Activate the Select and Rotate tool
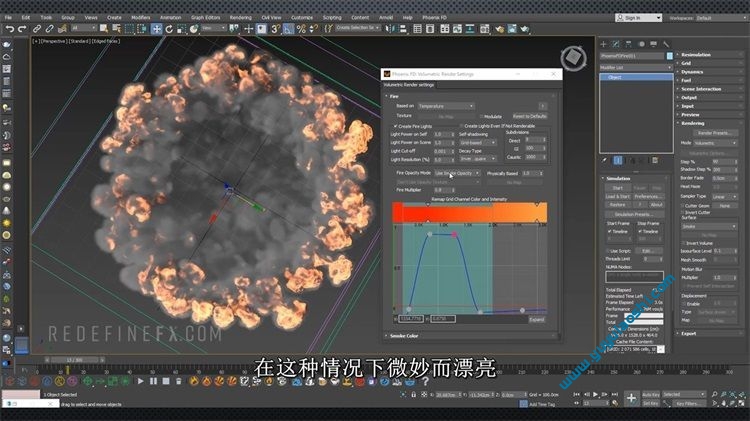 click(x=169, y=29)
